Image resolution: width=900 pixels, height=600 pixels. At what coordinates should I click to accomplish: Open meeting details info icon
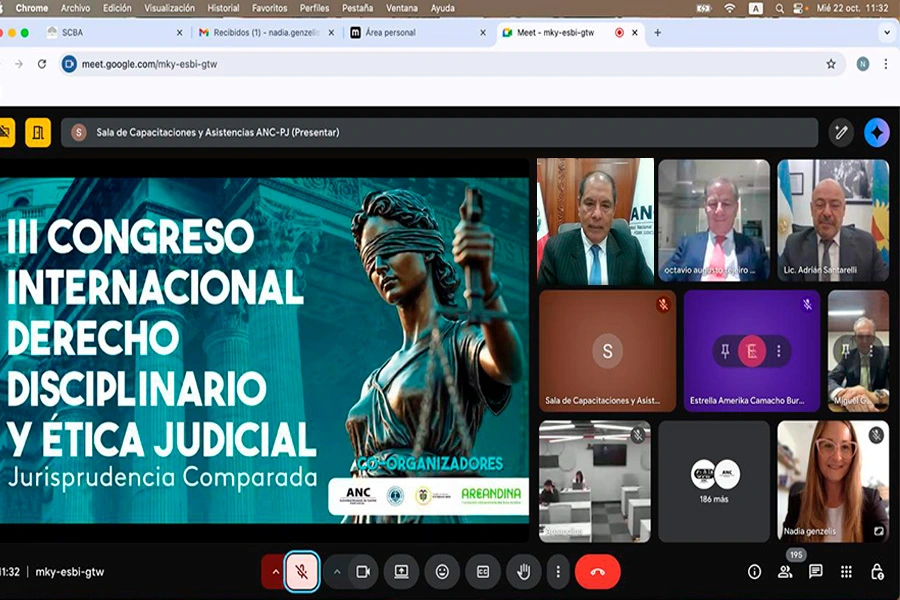[755, 571]
